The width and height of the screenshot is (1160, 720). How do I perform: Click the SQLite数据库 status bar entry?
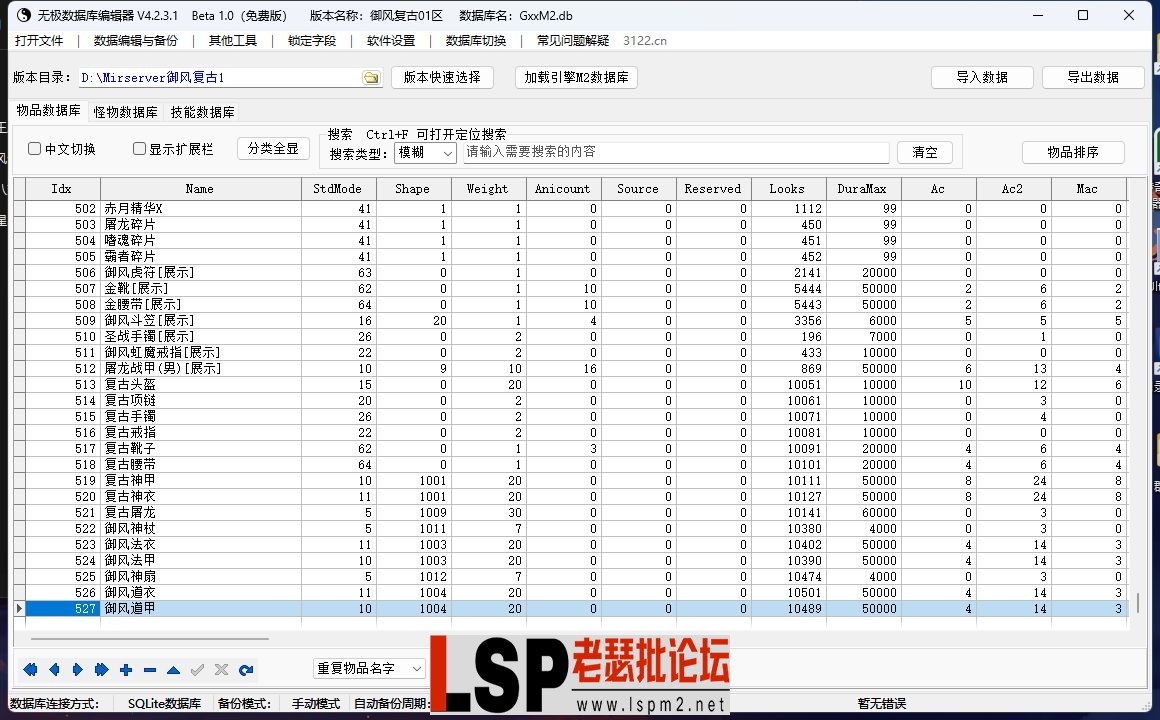pos(164,703)
